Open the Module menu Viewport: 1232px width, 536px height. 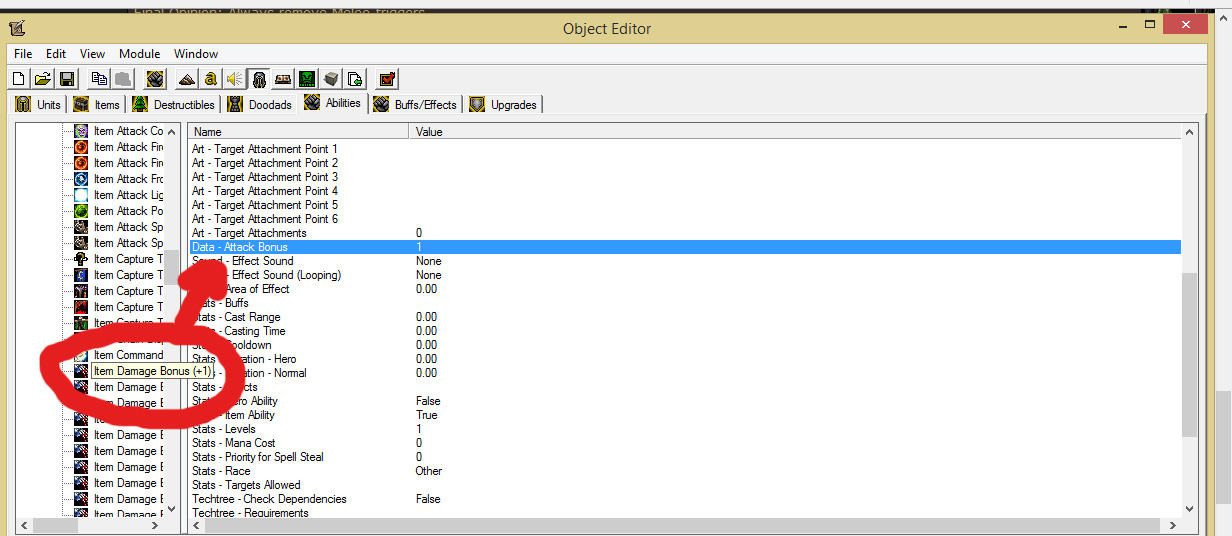coord(139,54)
